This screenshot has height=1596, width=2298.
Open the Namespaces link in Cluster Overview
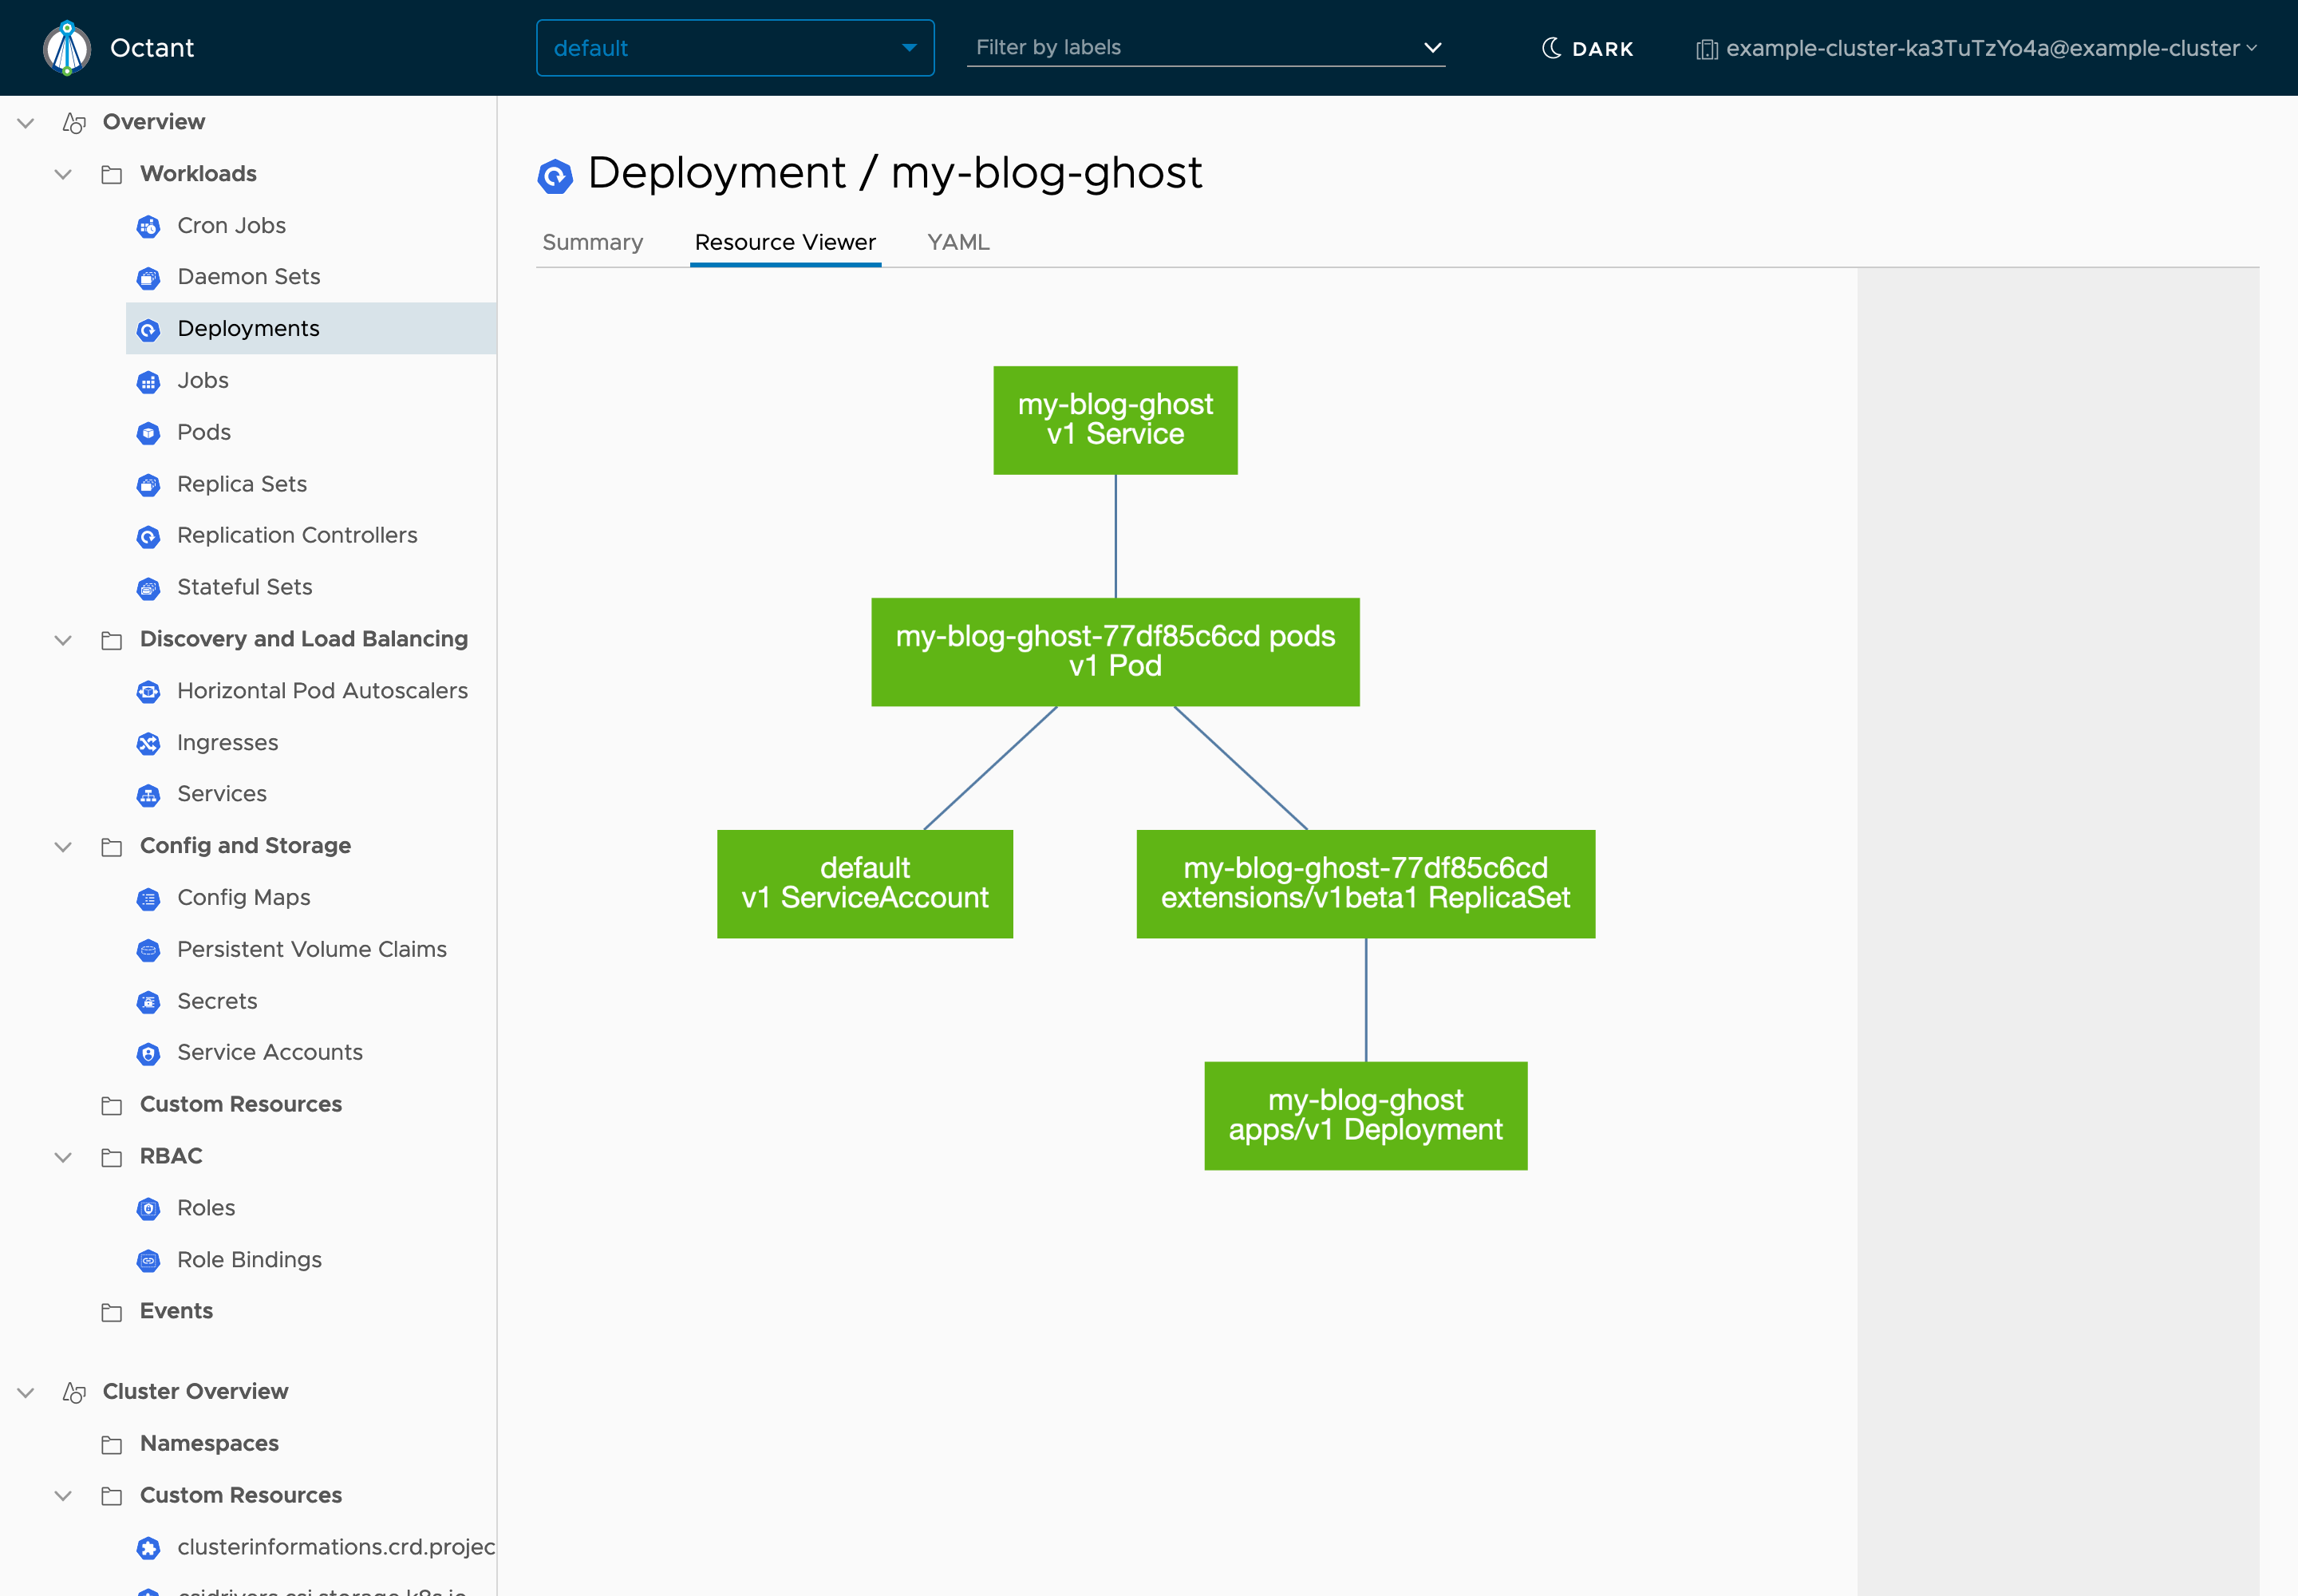coord(209,1443)
